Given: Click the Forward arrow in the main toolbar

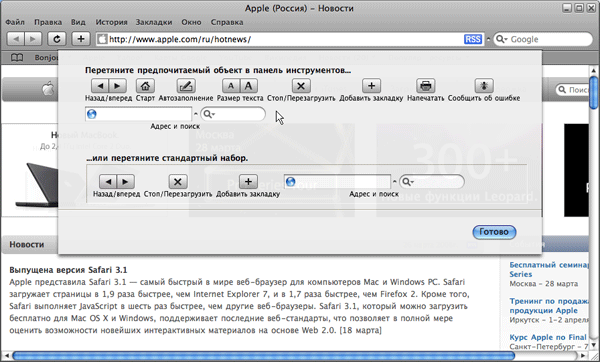Looking at the screenshot, I should 33,39.
